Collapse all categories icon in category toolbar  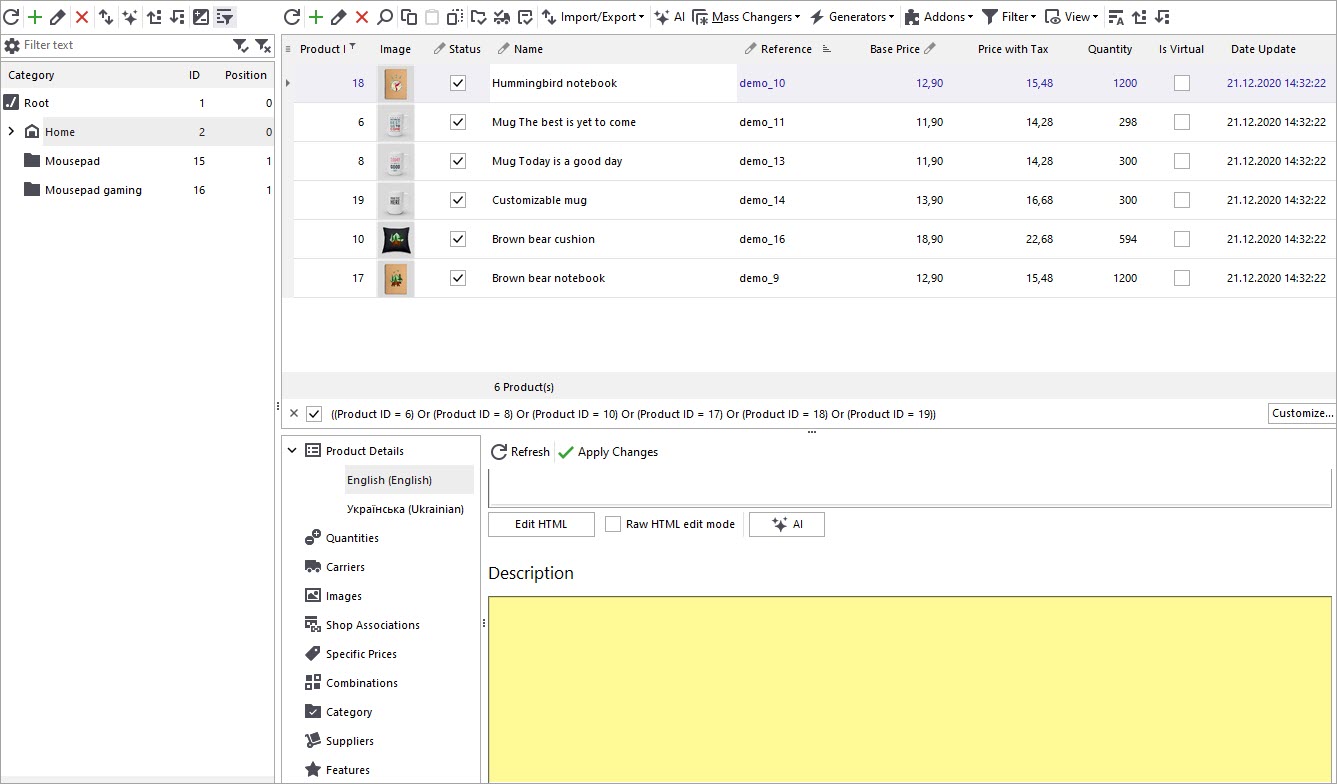click(x=177, y=17)
